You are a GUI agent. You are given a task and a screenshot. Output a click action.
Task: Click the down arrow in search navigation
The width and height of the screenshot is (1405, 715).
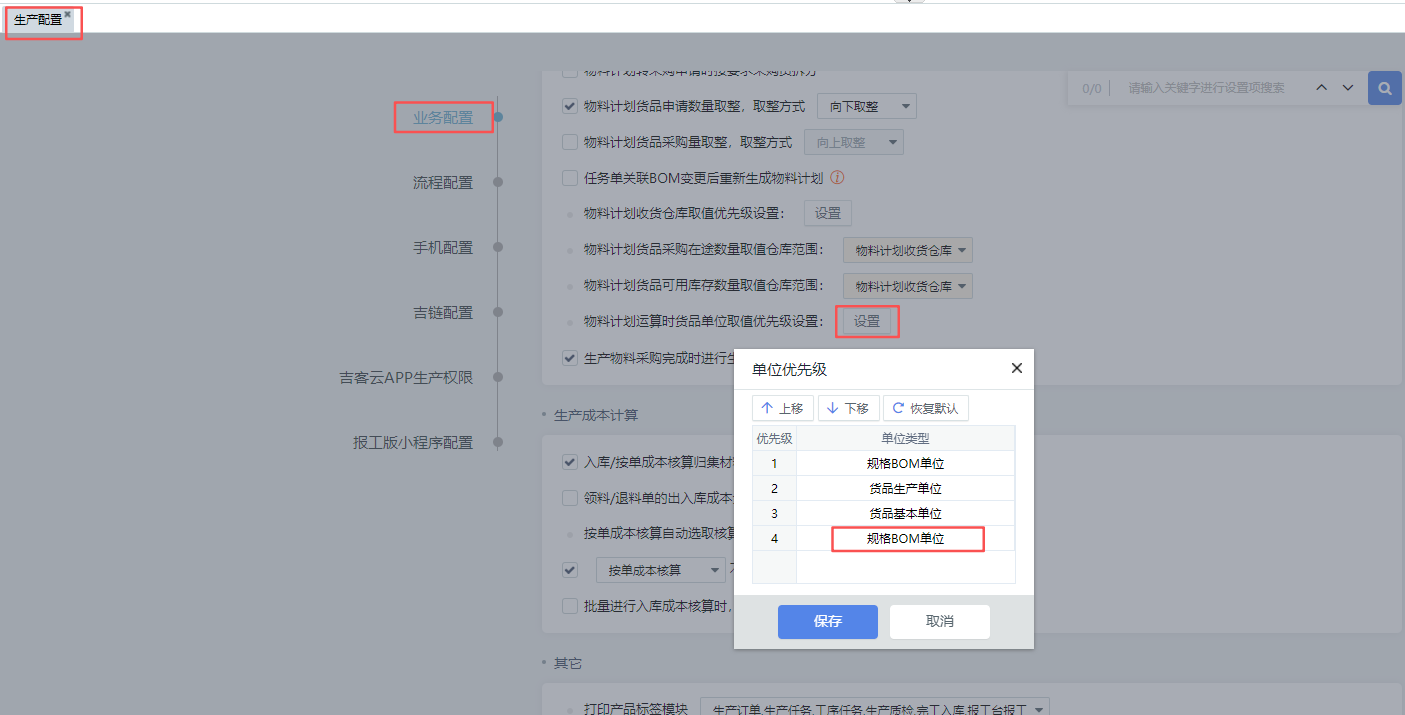point(1348,88)
